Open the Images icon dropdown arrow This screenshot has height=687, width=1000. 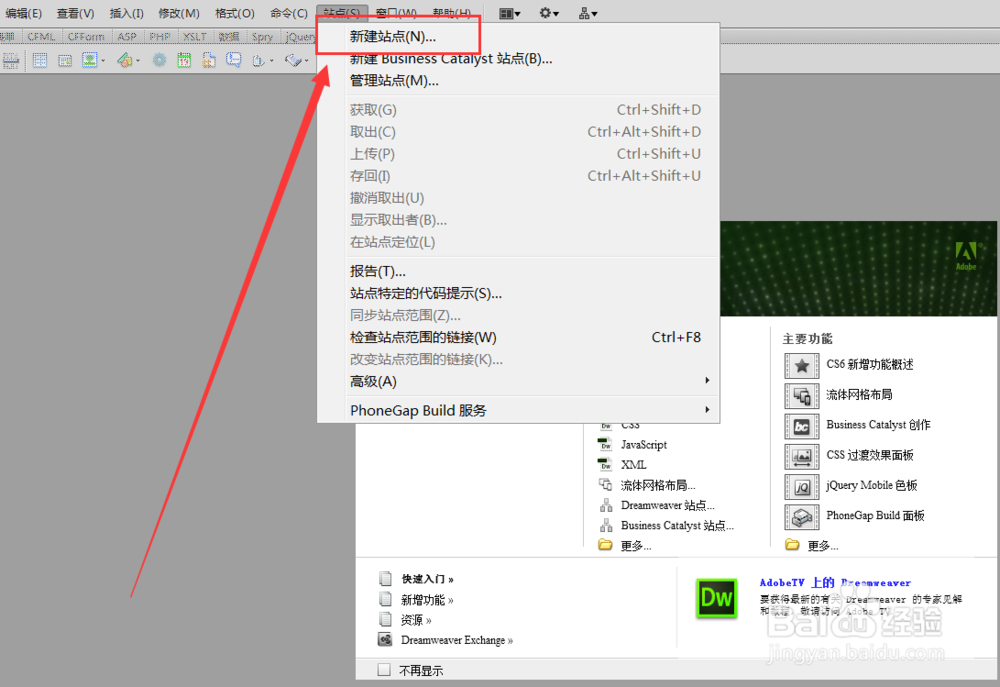(x=103, y=61)
